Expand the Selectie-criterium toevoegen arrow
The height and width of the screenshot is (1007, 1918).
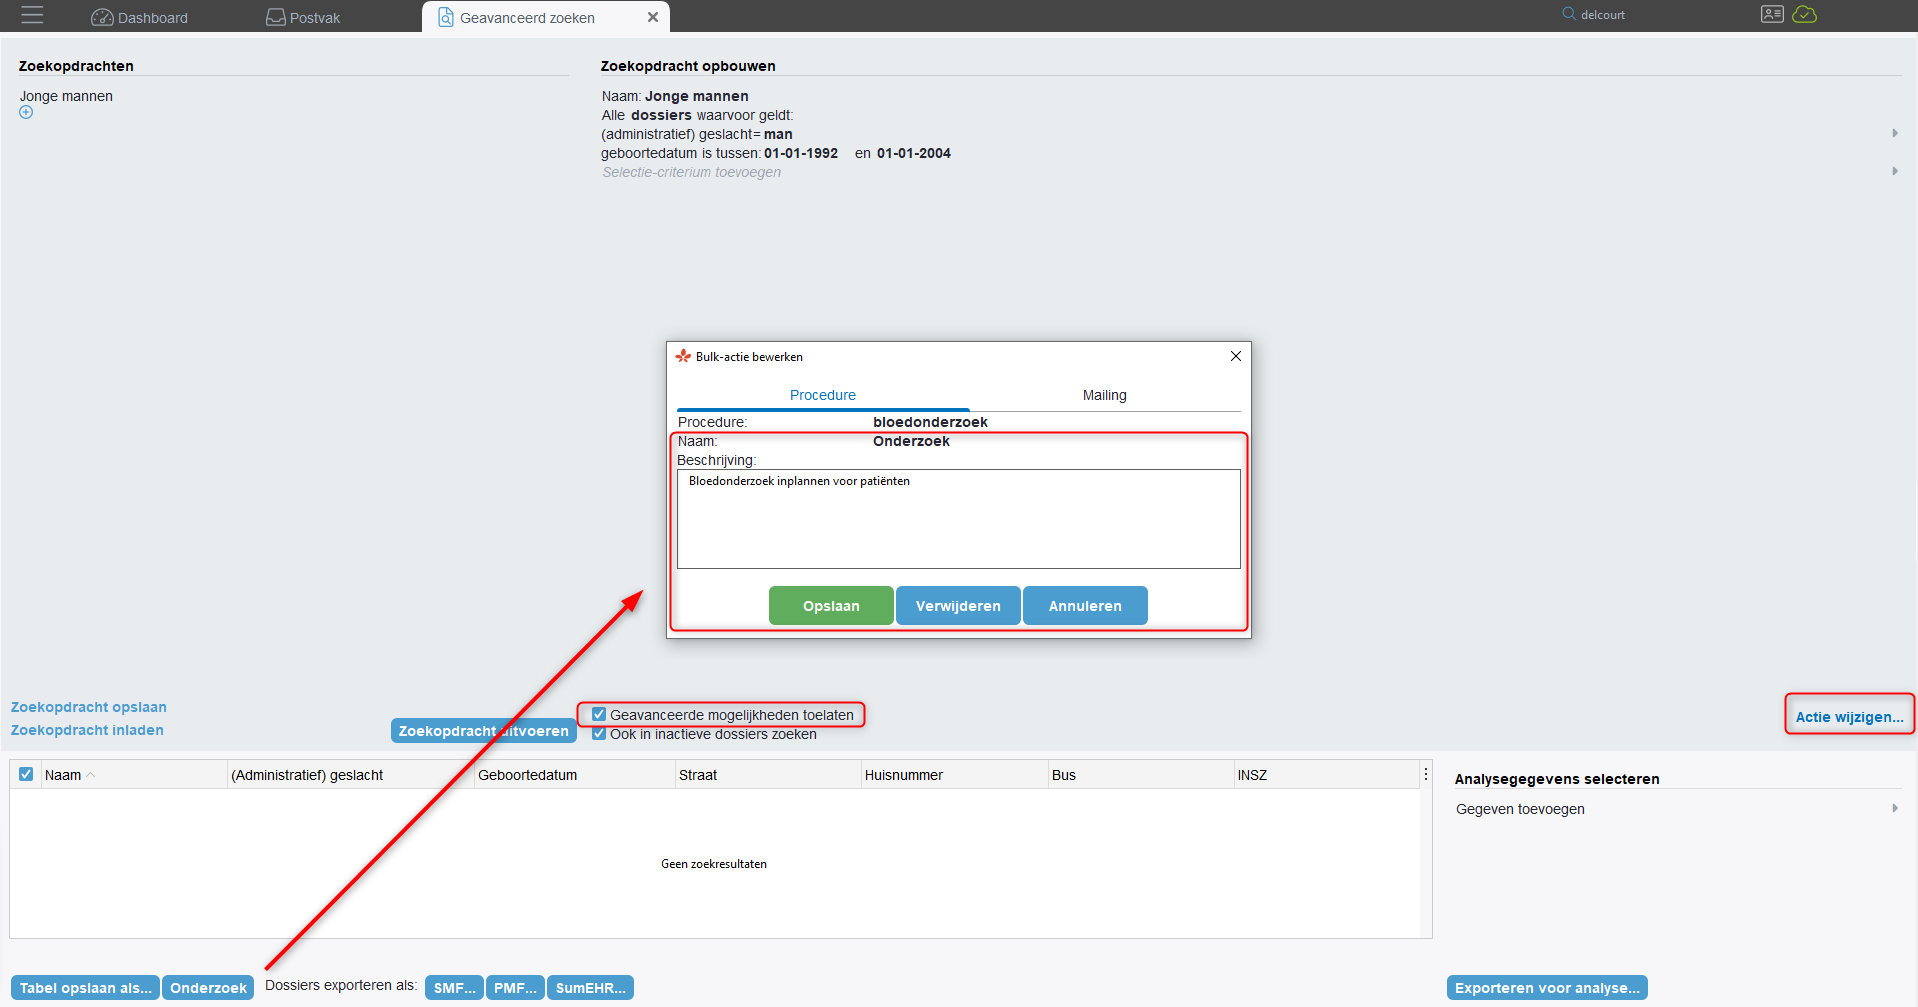point(1895,171)
